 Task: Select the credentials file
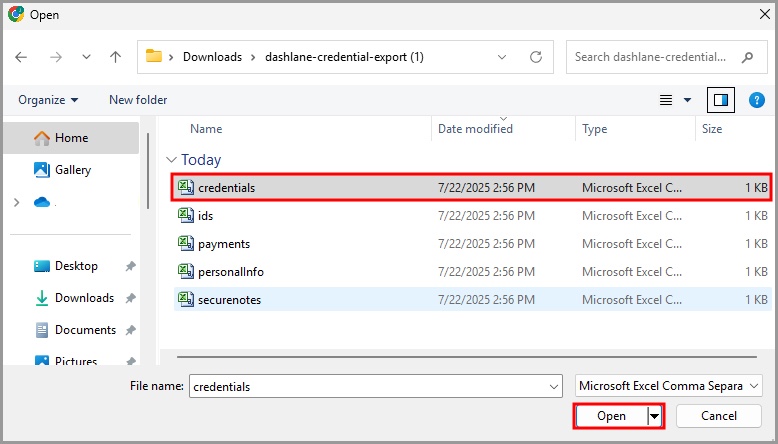[x=471, y=188]
